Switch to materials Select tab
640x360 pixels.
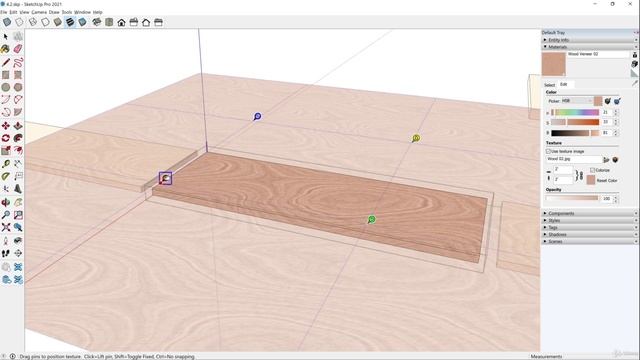pos(549,85)
